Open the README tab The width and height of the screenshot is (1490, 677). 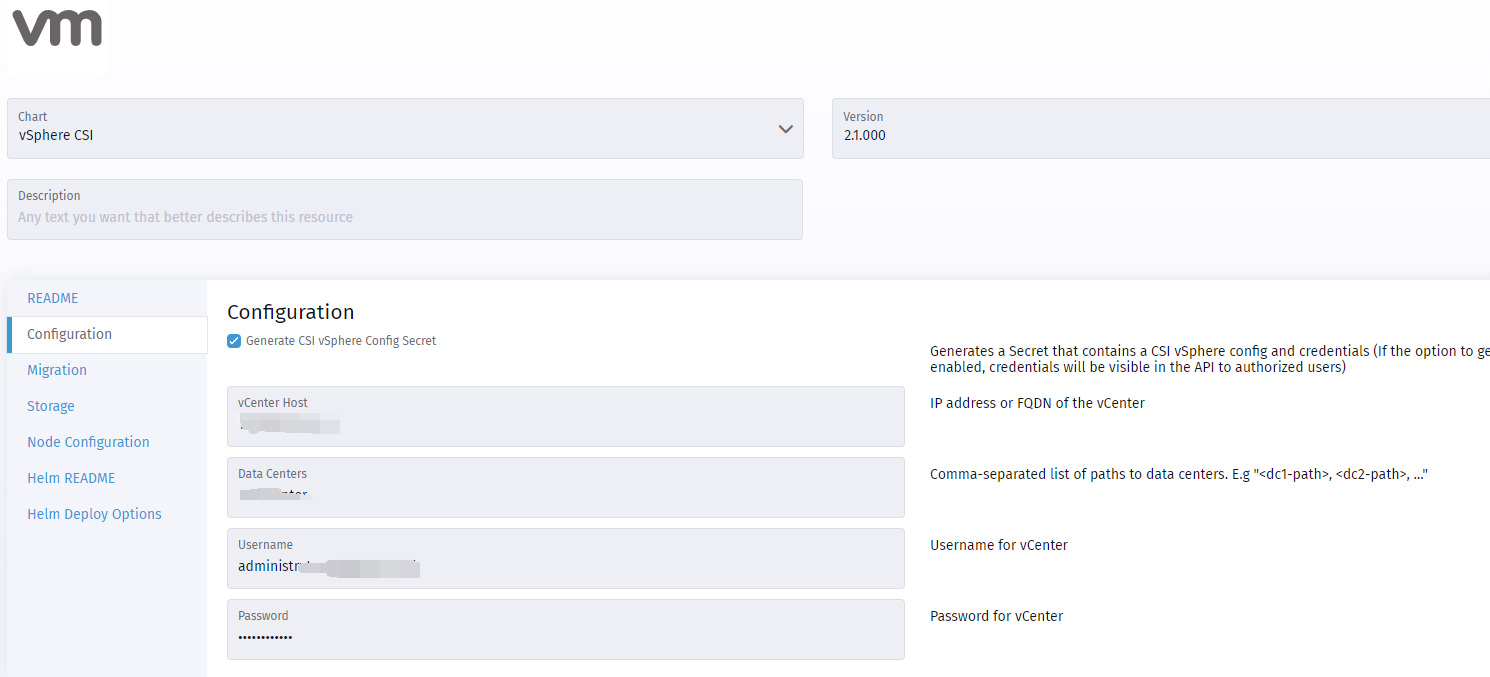point(53,298)
